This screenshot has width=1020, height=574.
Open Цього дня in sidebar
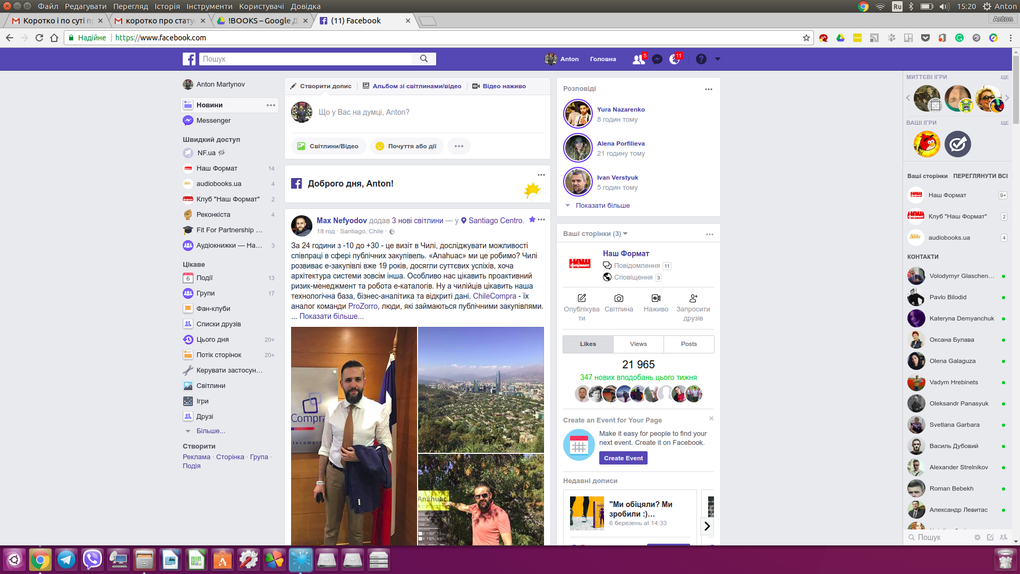click(x=212, y=340)
